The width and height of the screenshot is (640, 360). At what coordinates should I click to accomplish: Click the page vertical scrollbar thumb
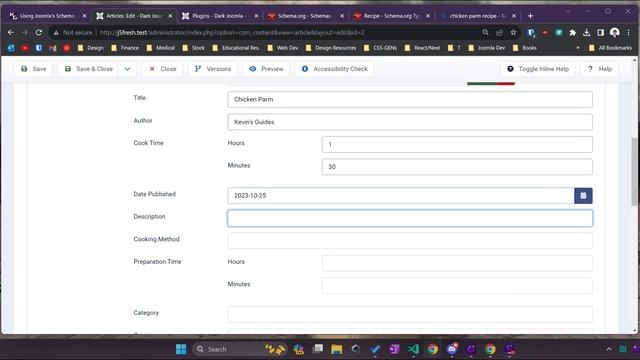634,171
